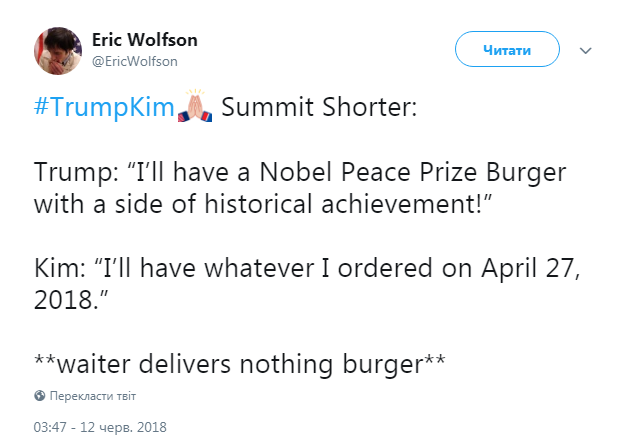Click the word 'Trump:' at the quote start
This screenshot has width=628, height=443.
point(76,172)
